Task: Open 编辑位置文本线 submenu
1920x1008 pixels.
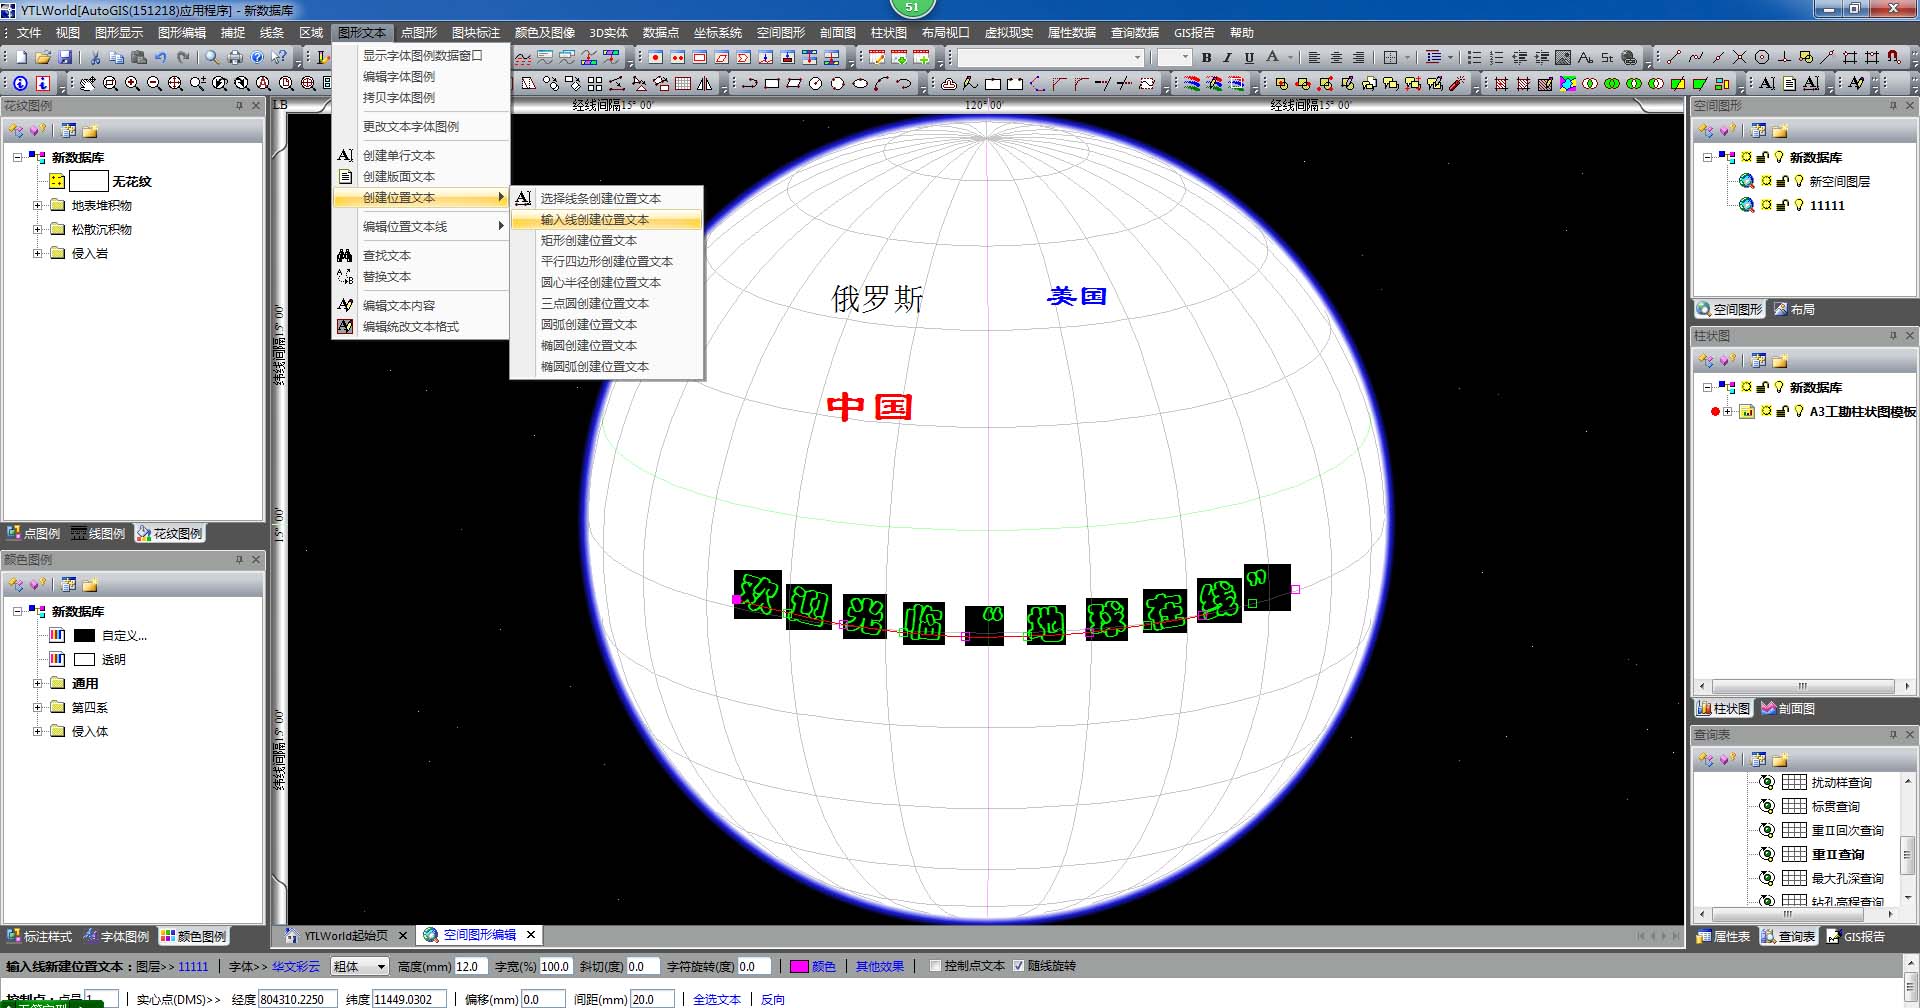Action: tap(420, 226)
